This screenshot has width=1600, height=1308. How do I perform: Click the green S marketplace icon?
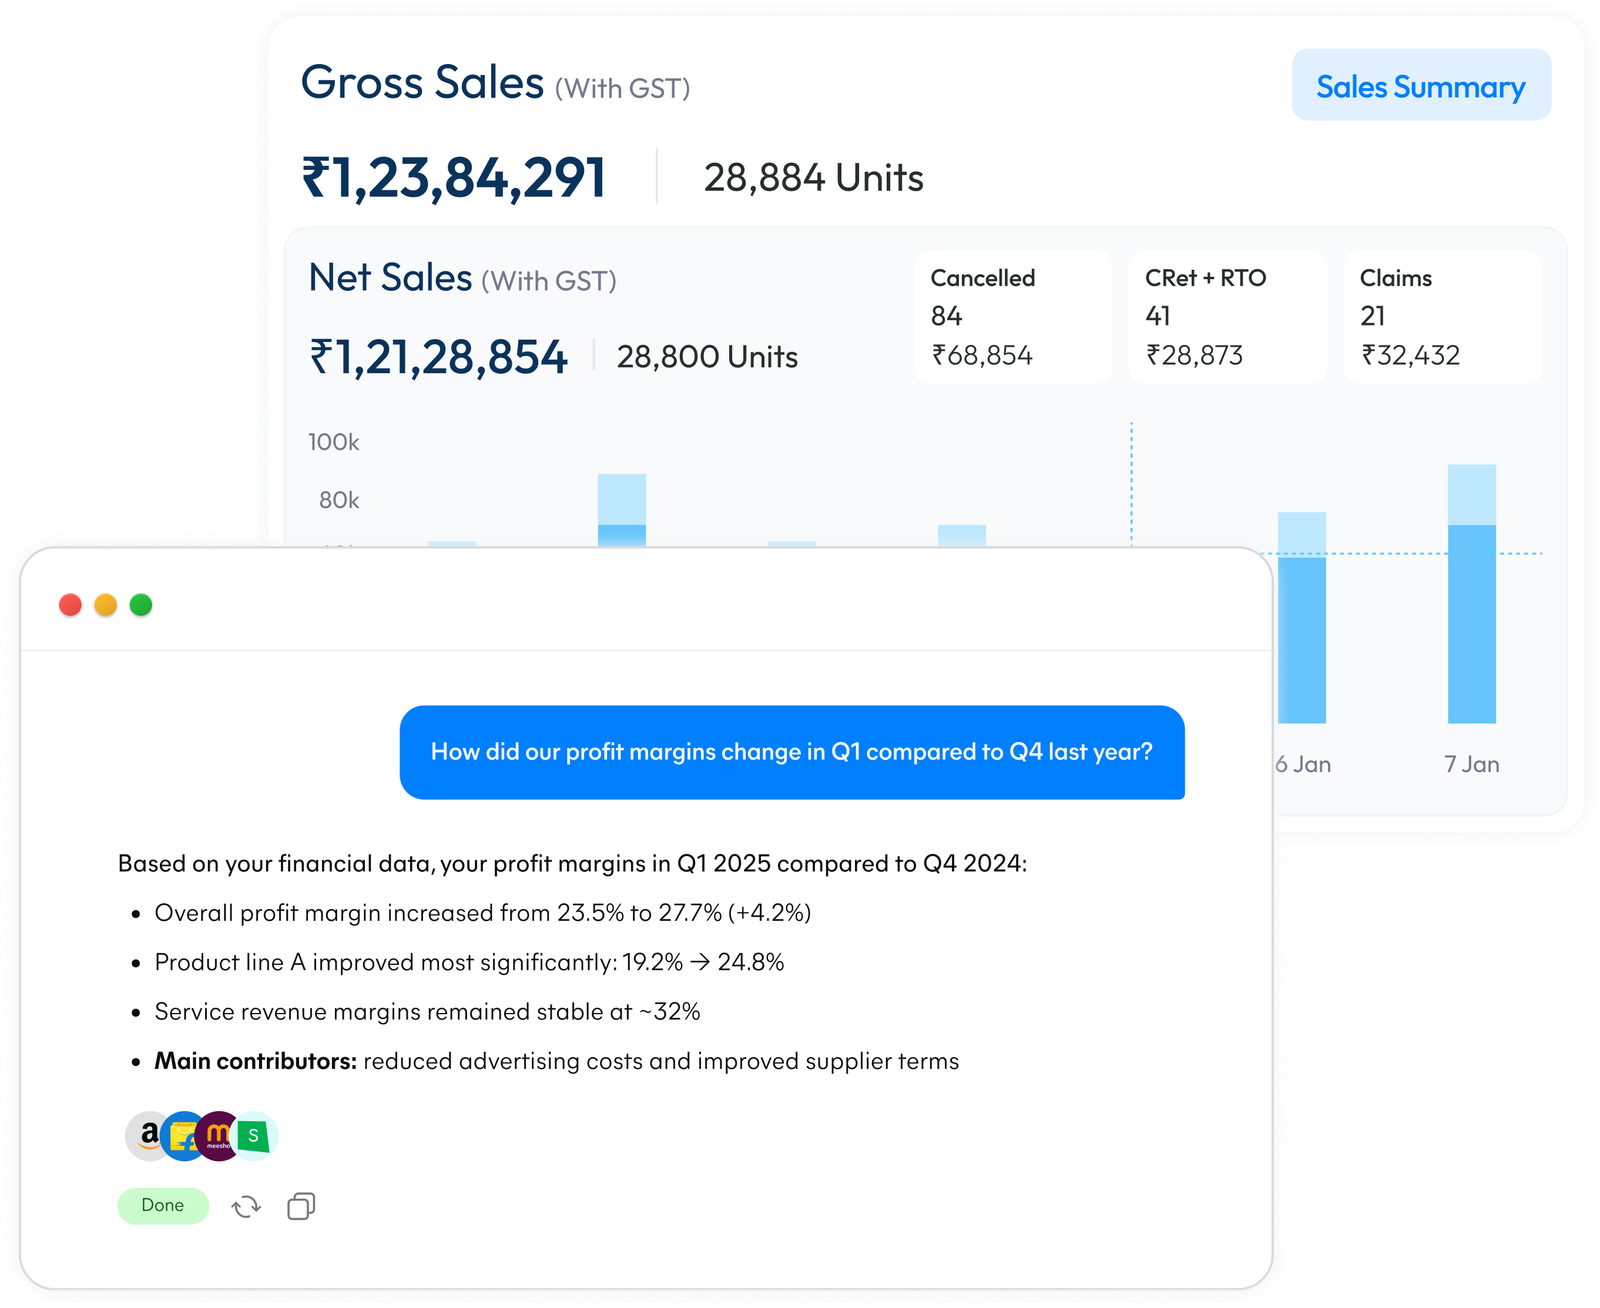(255, 1136)
